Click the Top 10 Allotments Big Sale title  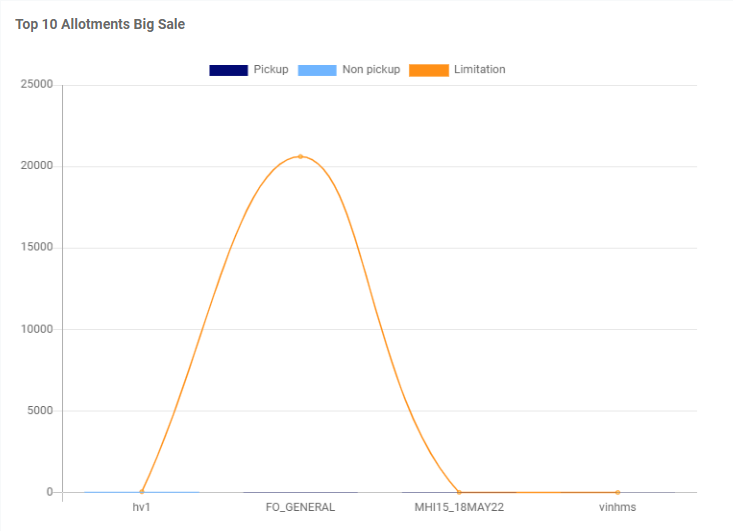tap(100, 23)
